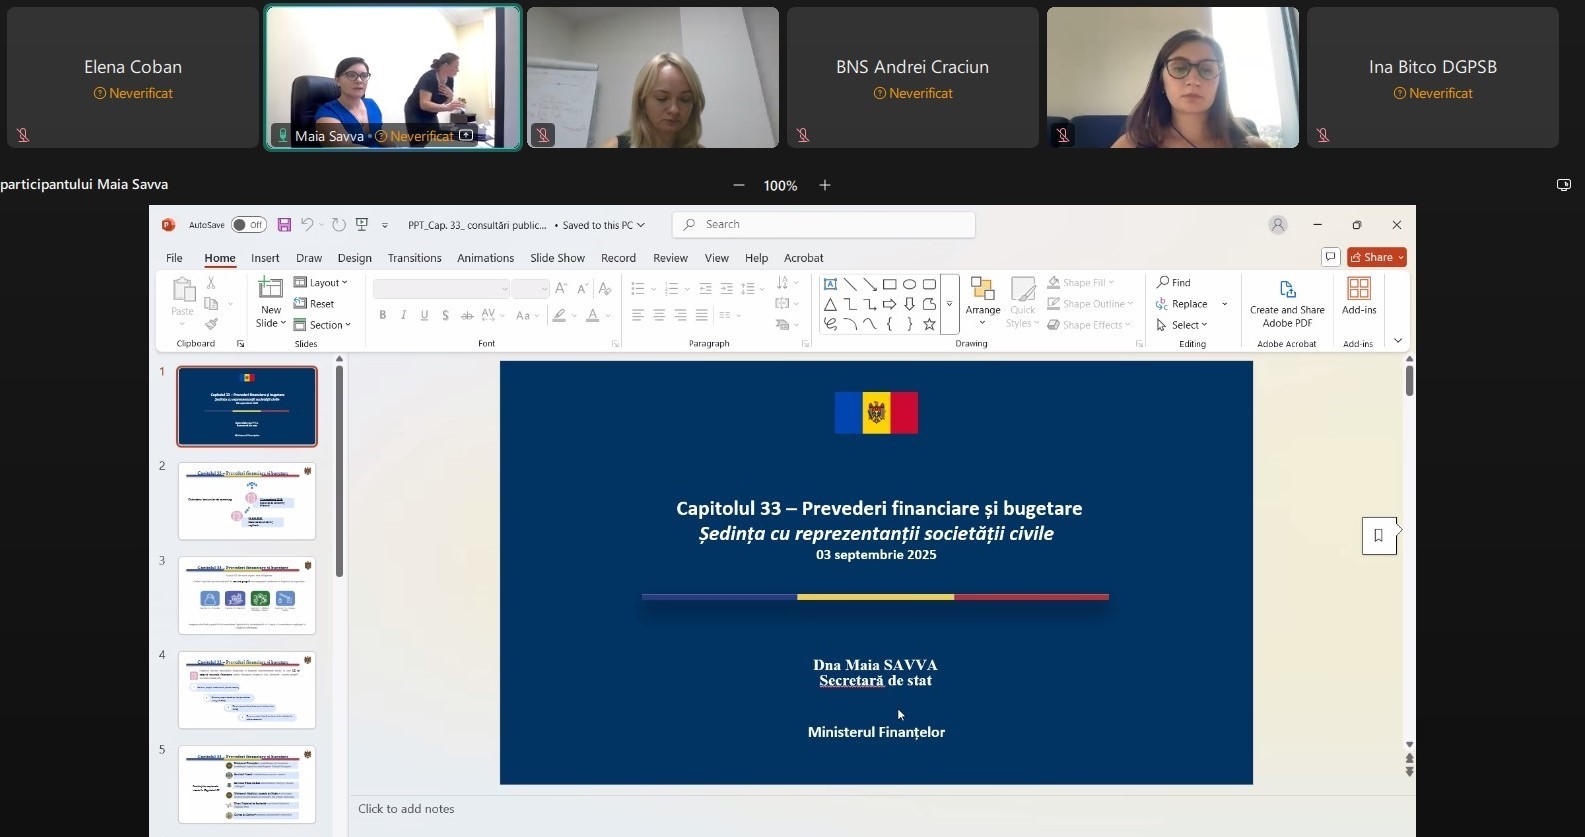Image resolution: width=1585 pixels, height=837 pixels.
Task: Start presentation from beginning icon
Action: [x=362, y=225]
